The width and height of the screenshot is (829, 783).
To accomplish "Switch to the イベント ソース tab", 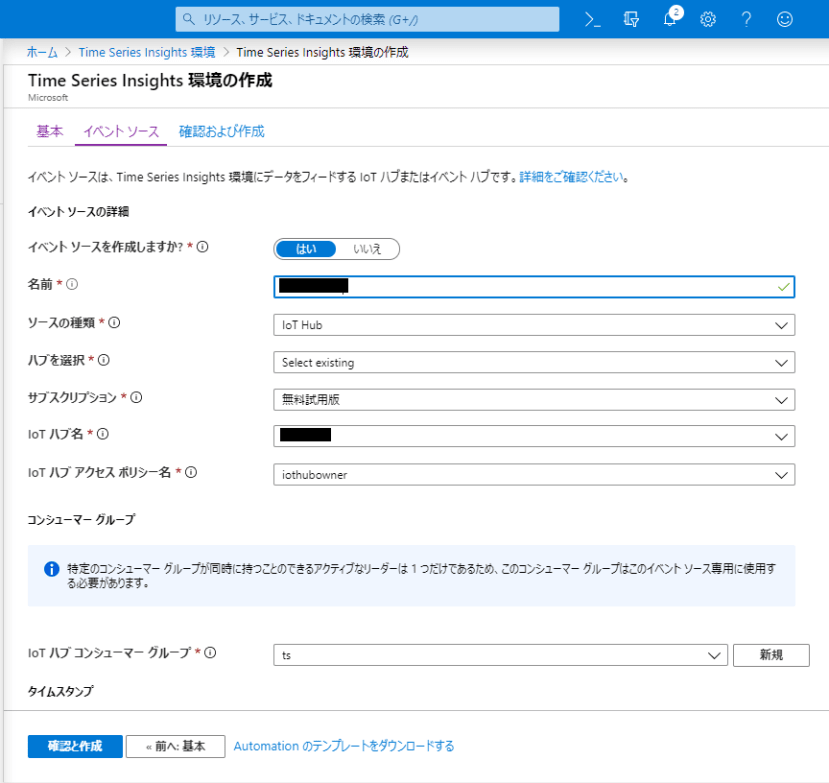I will click(121, 131).
